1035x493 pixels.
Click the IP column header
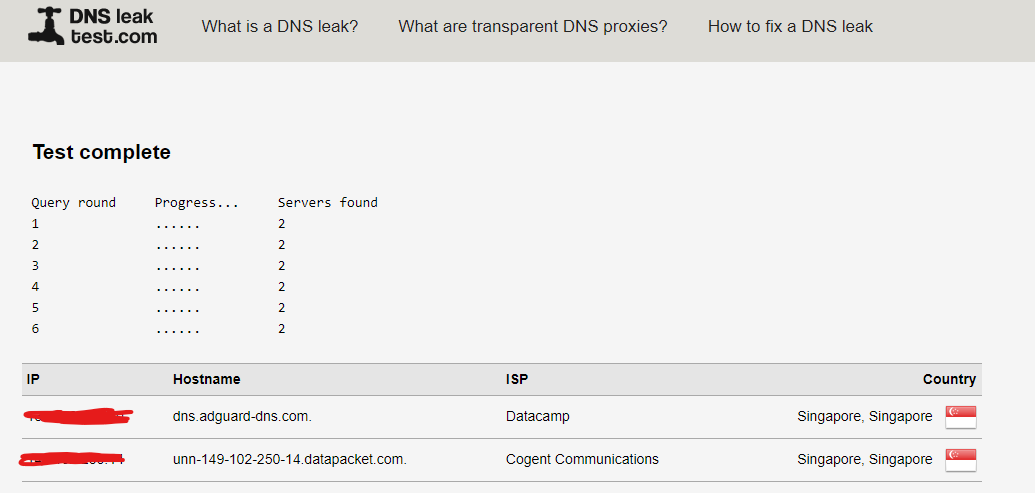coord(33,379)
